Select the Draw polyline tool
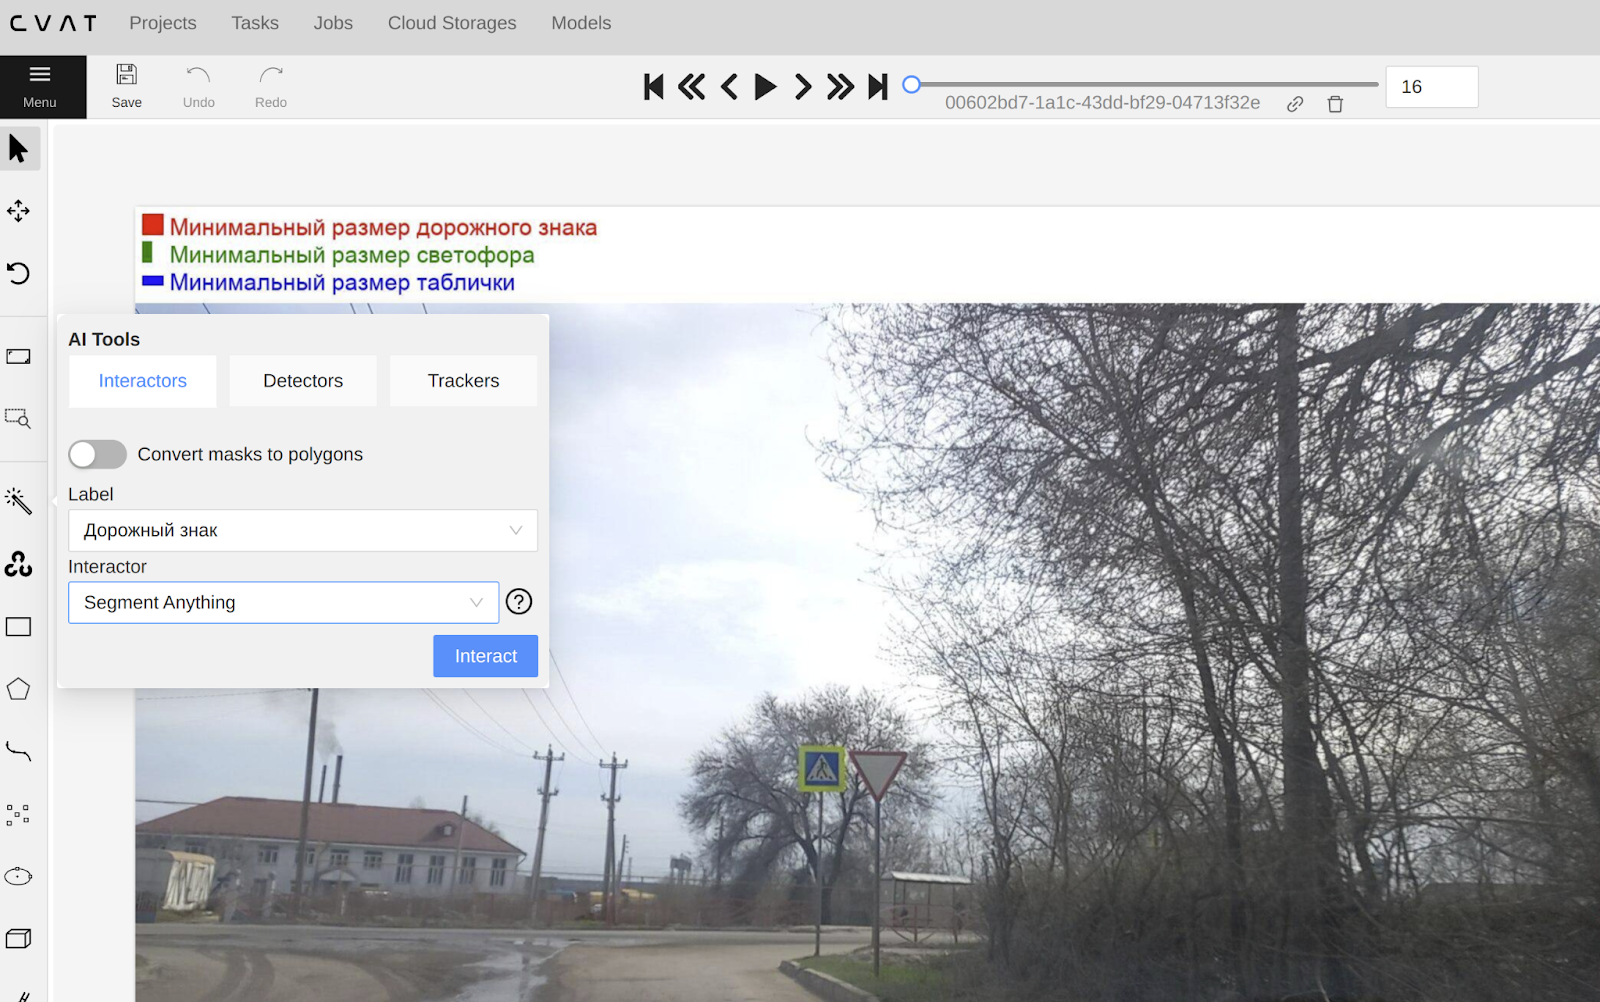Image resolution: width=1600 pixels, height=1002 pixels. coord(19,751)
